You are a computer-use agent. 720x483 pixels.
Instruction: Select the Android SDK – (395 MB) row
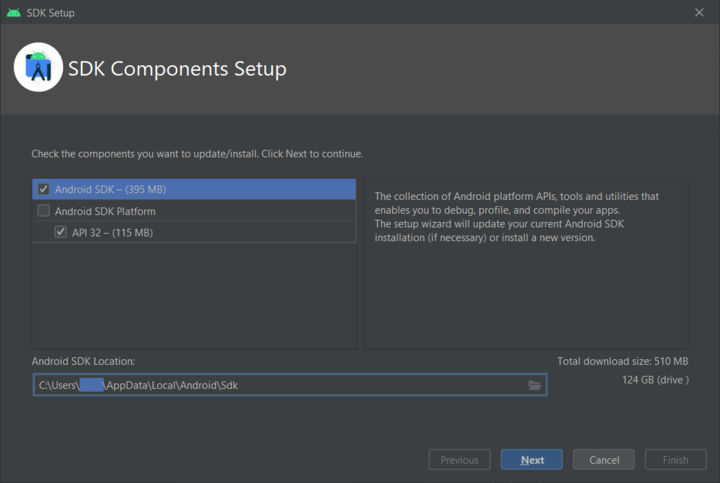point(194,189)
